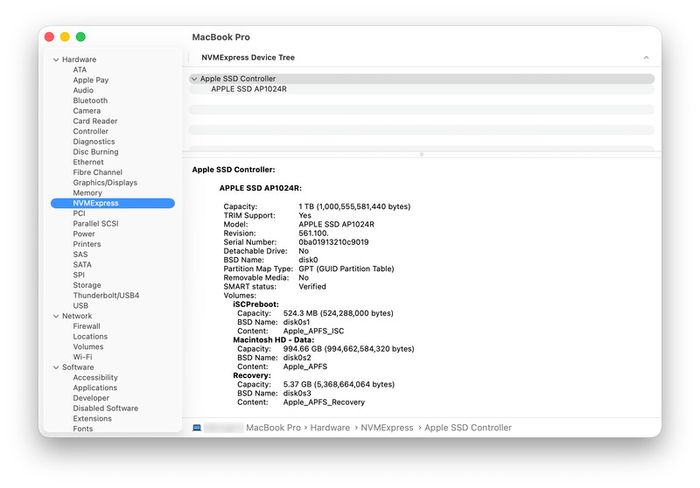
Task: Show Wi-Fi network information
Action: (x=83, y=357)
